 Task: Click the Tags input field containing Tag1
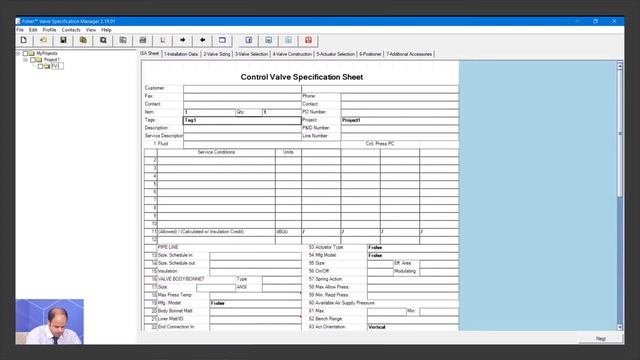[242, 120]
